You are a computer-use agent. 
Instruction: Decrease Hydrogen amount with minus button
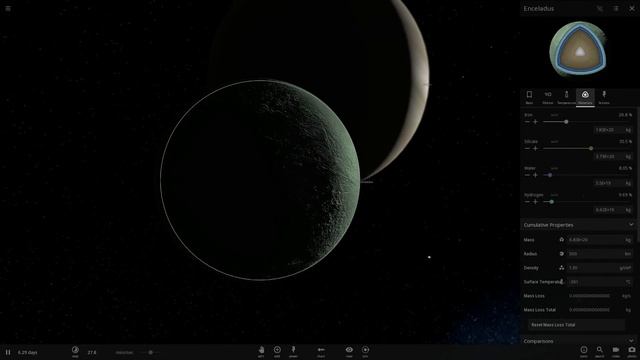527,202
